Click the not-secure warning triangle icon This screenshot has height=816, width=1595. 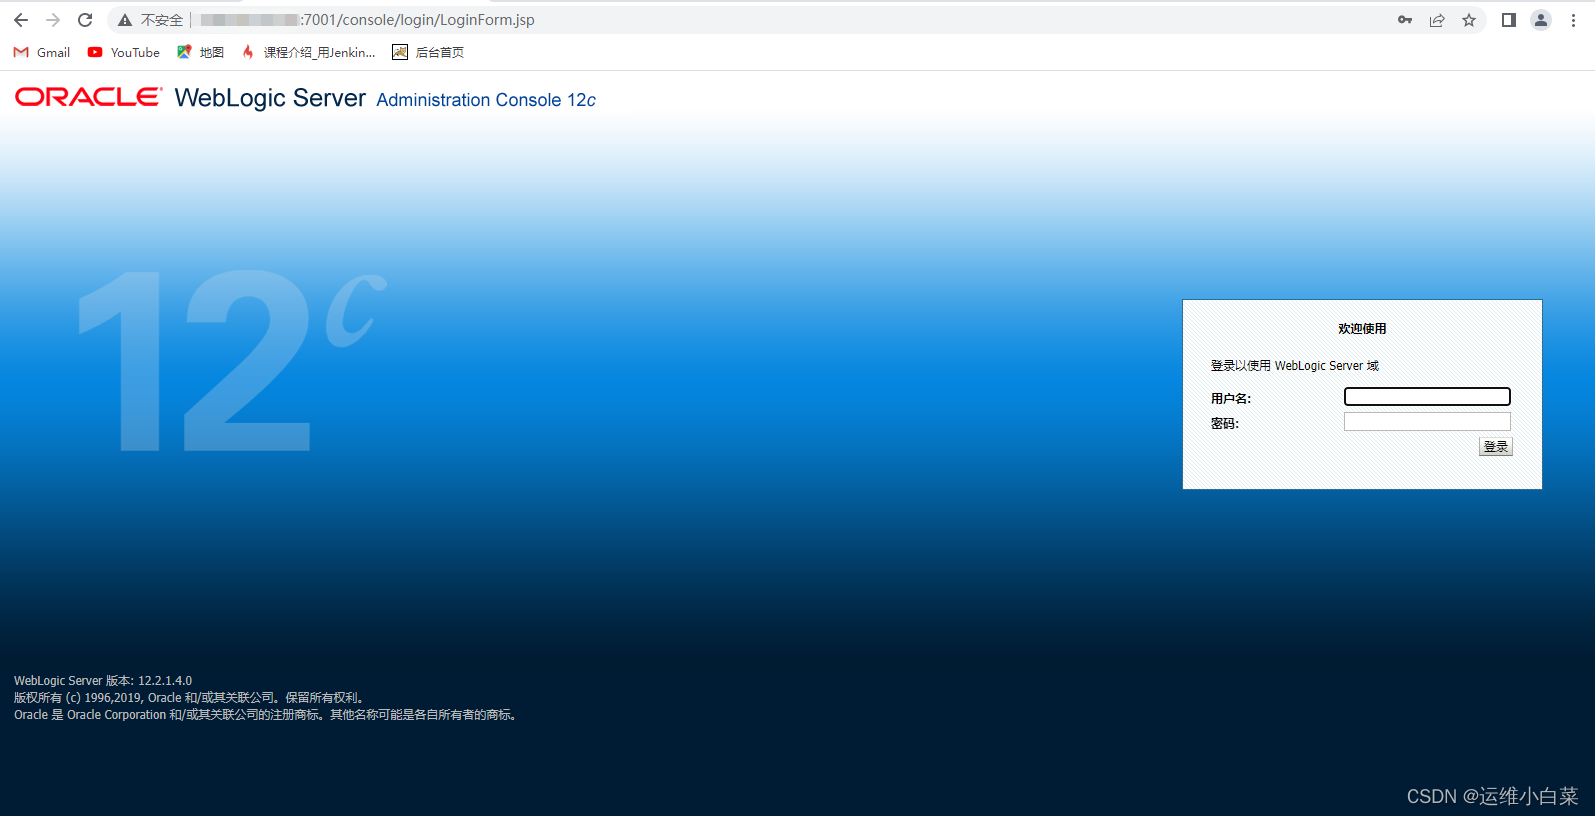(125, 20)
